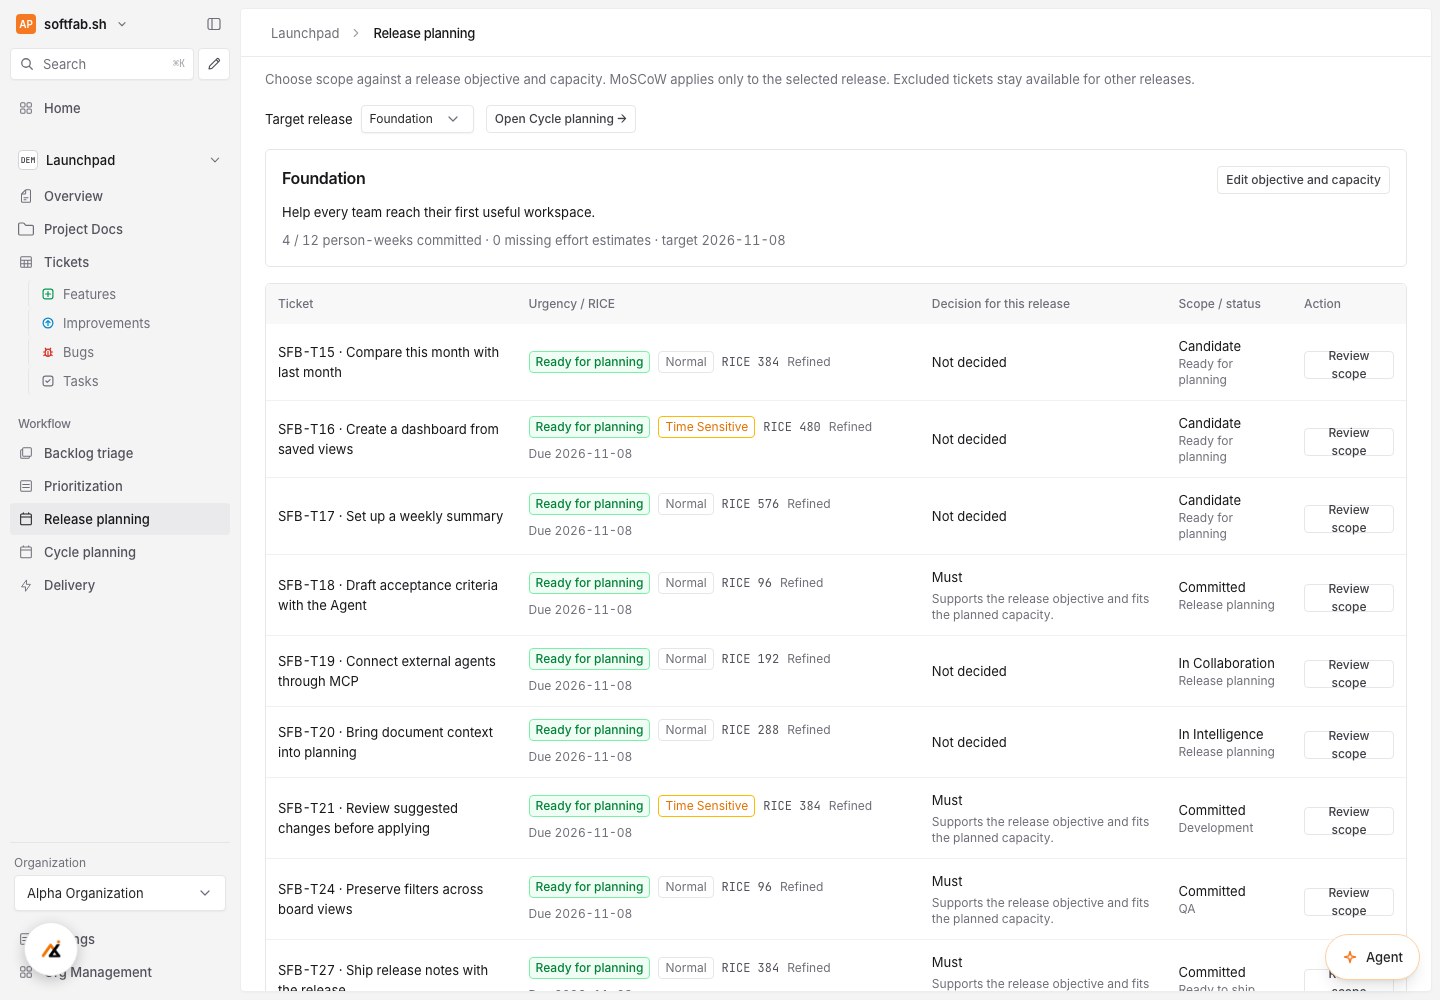This screenshot has height=1000, width=1440.
Task: Toggle the sidebar collapse icon
Action: [x=214, y=24]
